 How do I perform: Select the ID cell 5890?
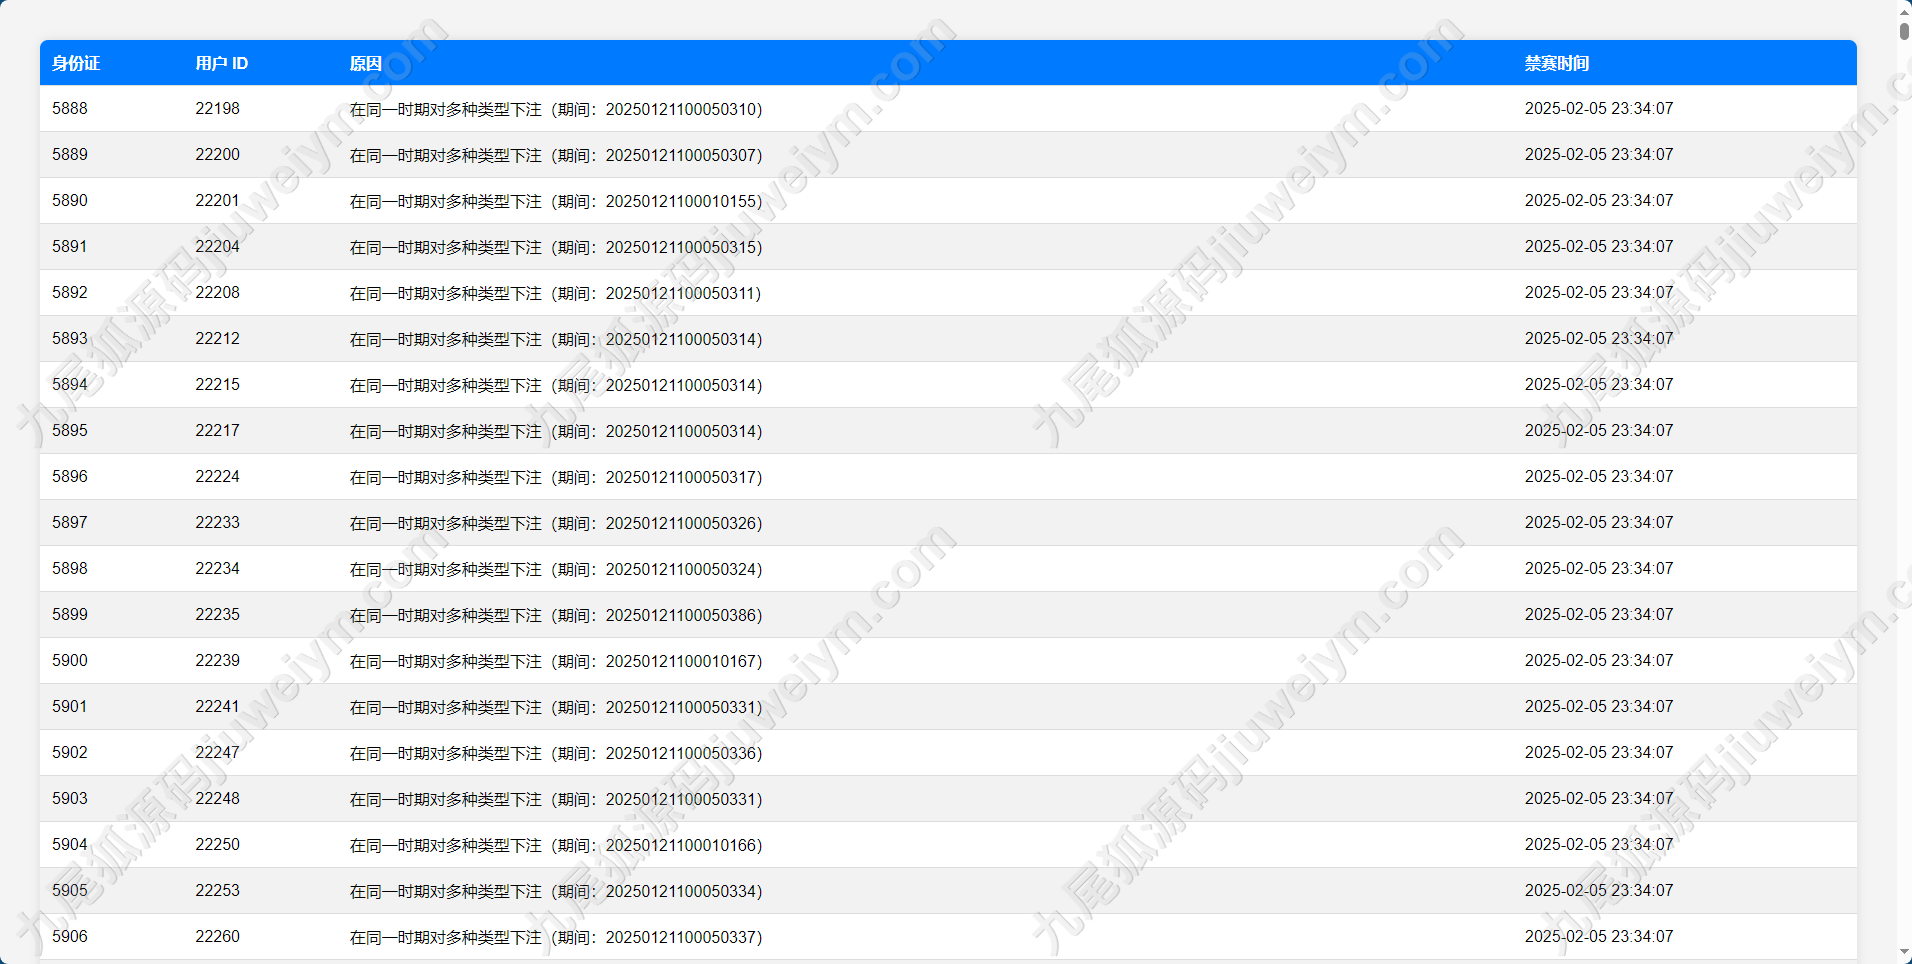coord(70,200)
